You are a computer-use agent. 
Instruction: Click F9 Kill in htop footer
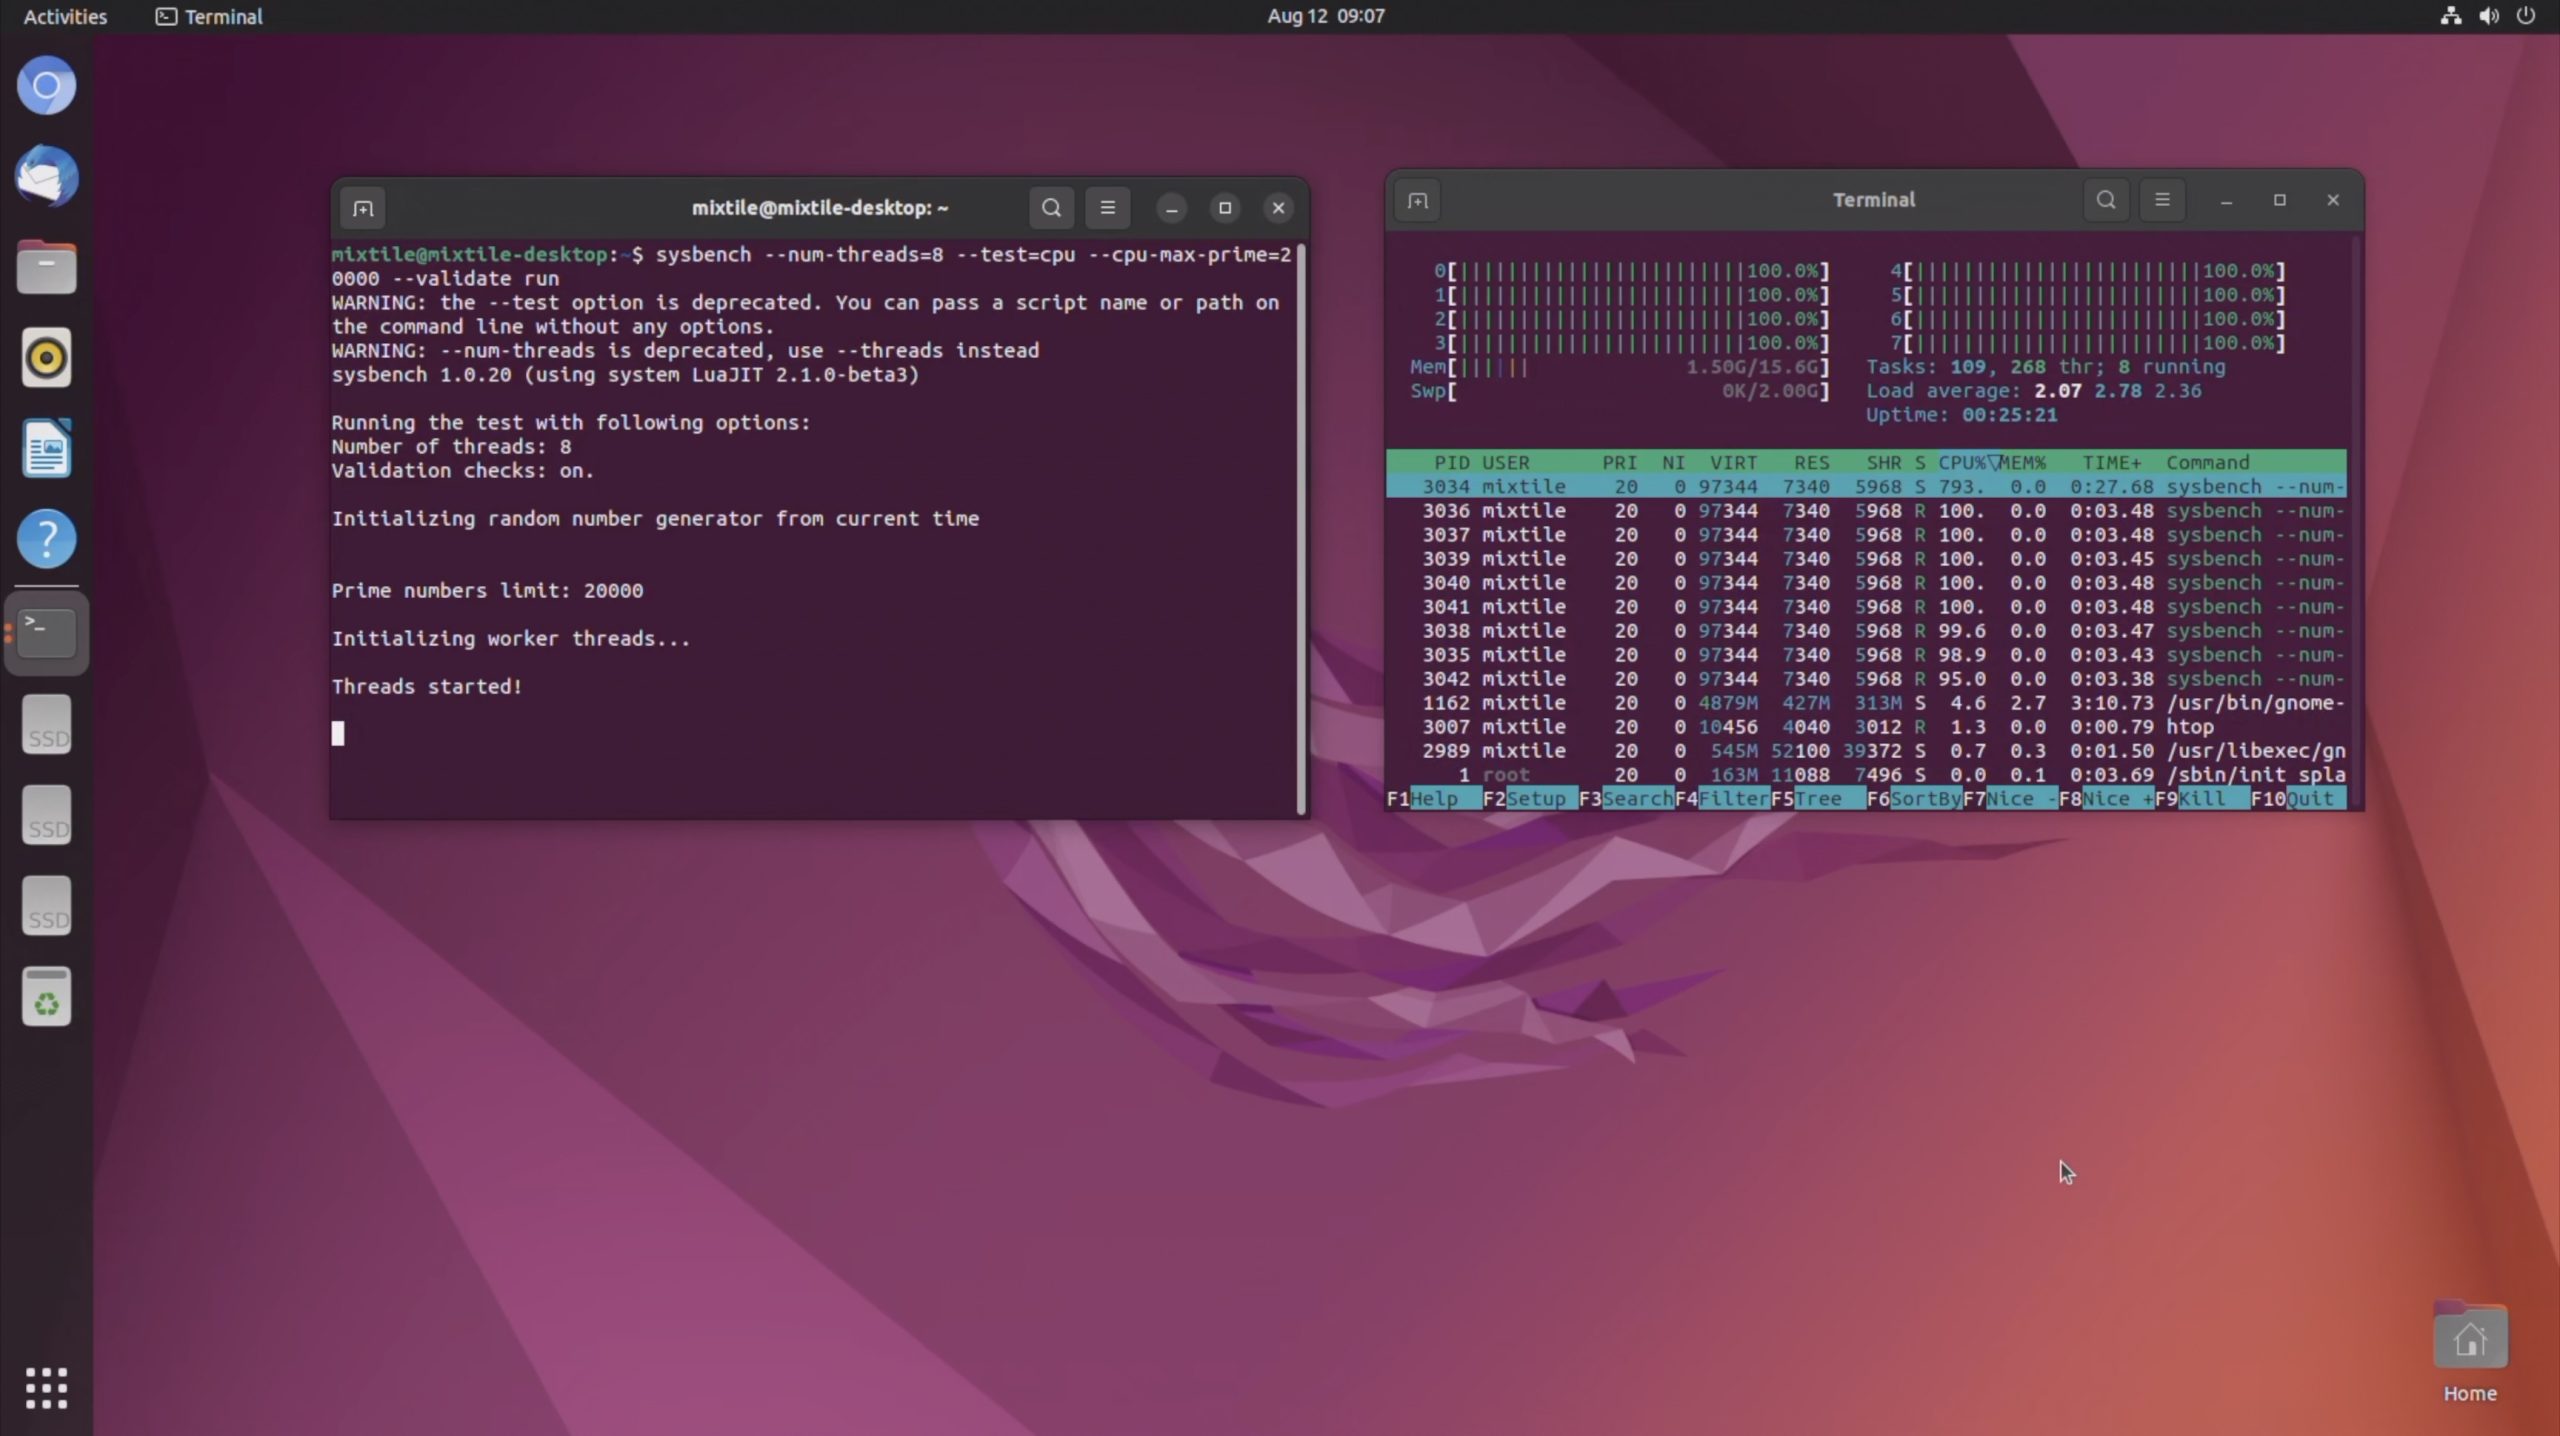click(2201, 799)
